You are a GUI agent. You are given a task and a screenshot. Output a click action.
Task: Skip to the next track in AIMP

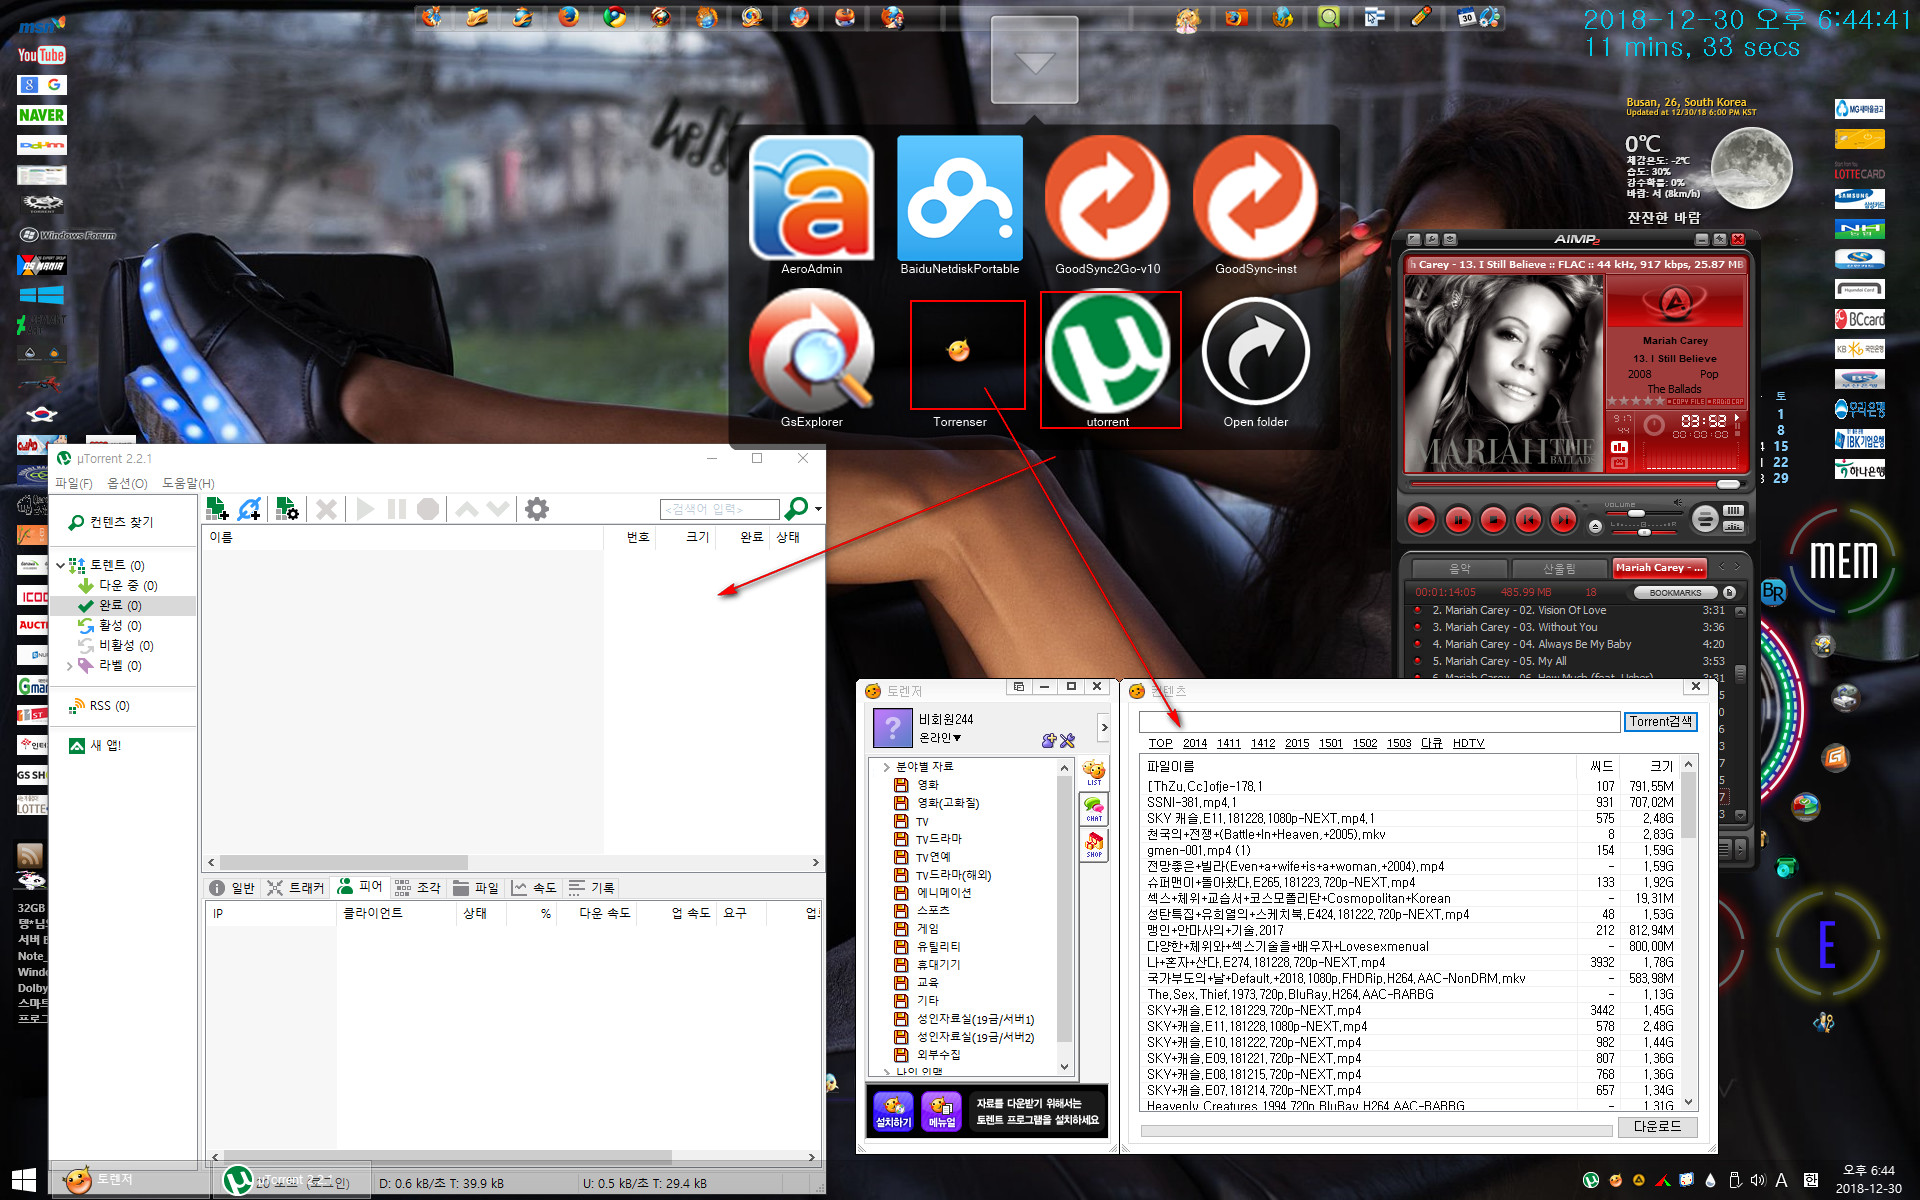tap(1563, 520)
